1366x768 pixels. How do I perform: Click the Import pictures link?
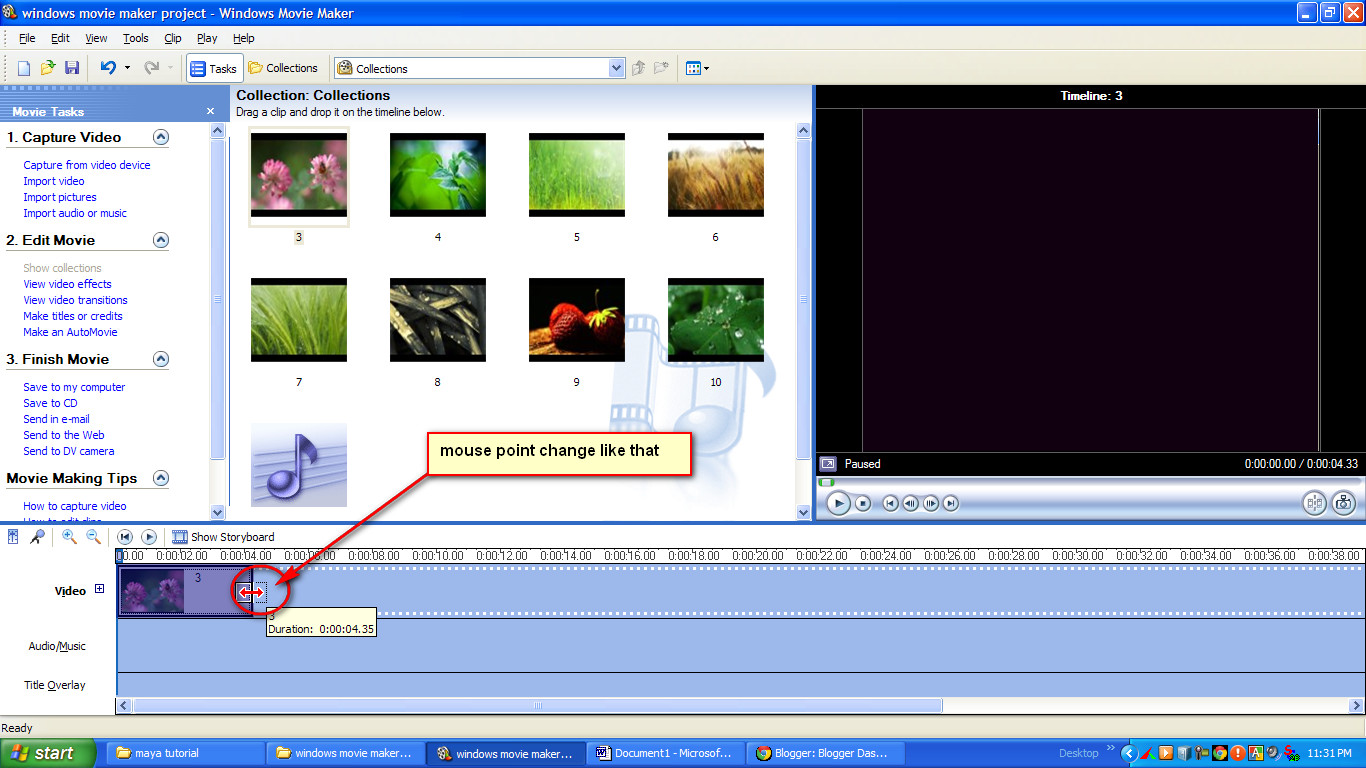click(x=60, y=197)
